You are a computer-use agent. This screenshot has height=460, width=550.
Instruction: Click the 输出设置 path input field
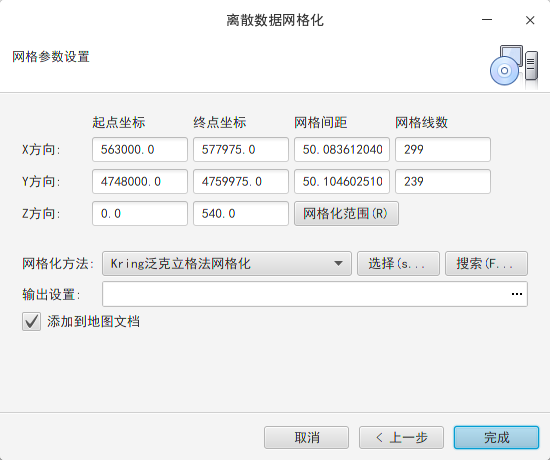click(x=305, y=294)
